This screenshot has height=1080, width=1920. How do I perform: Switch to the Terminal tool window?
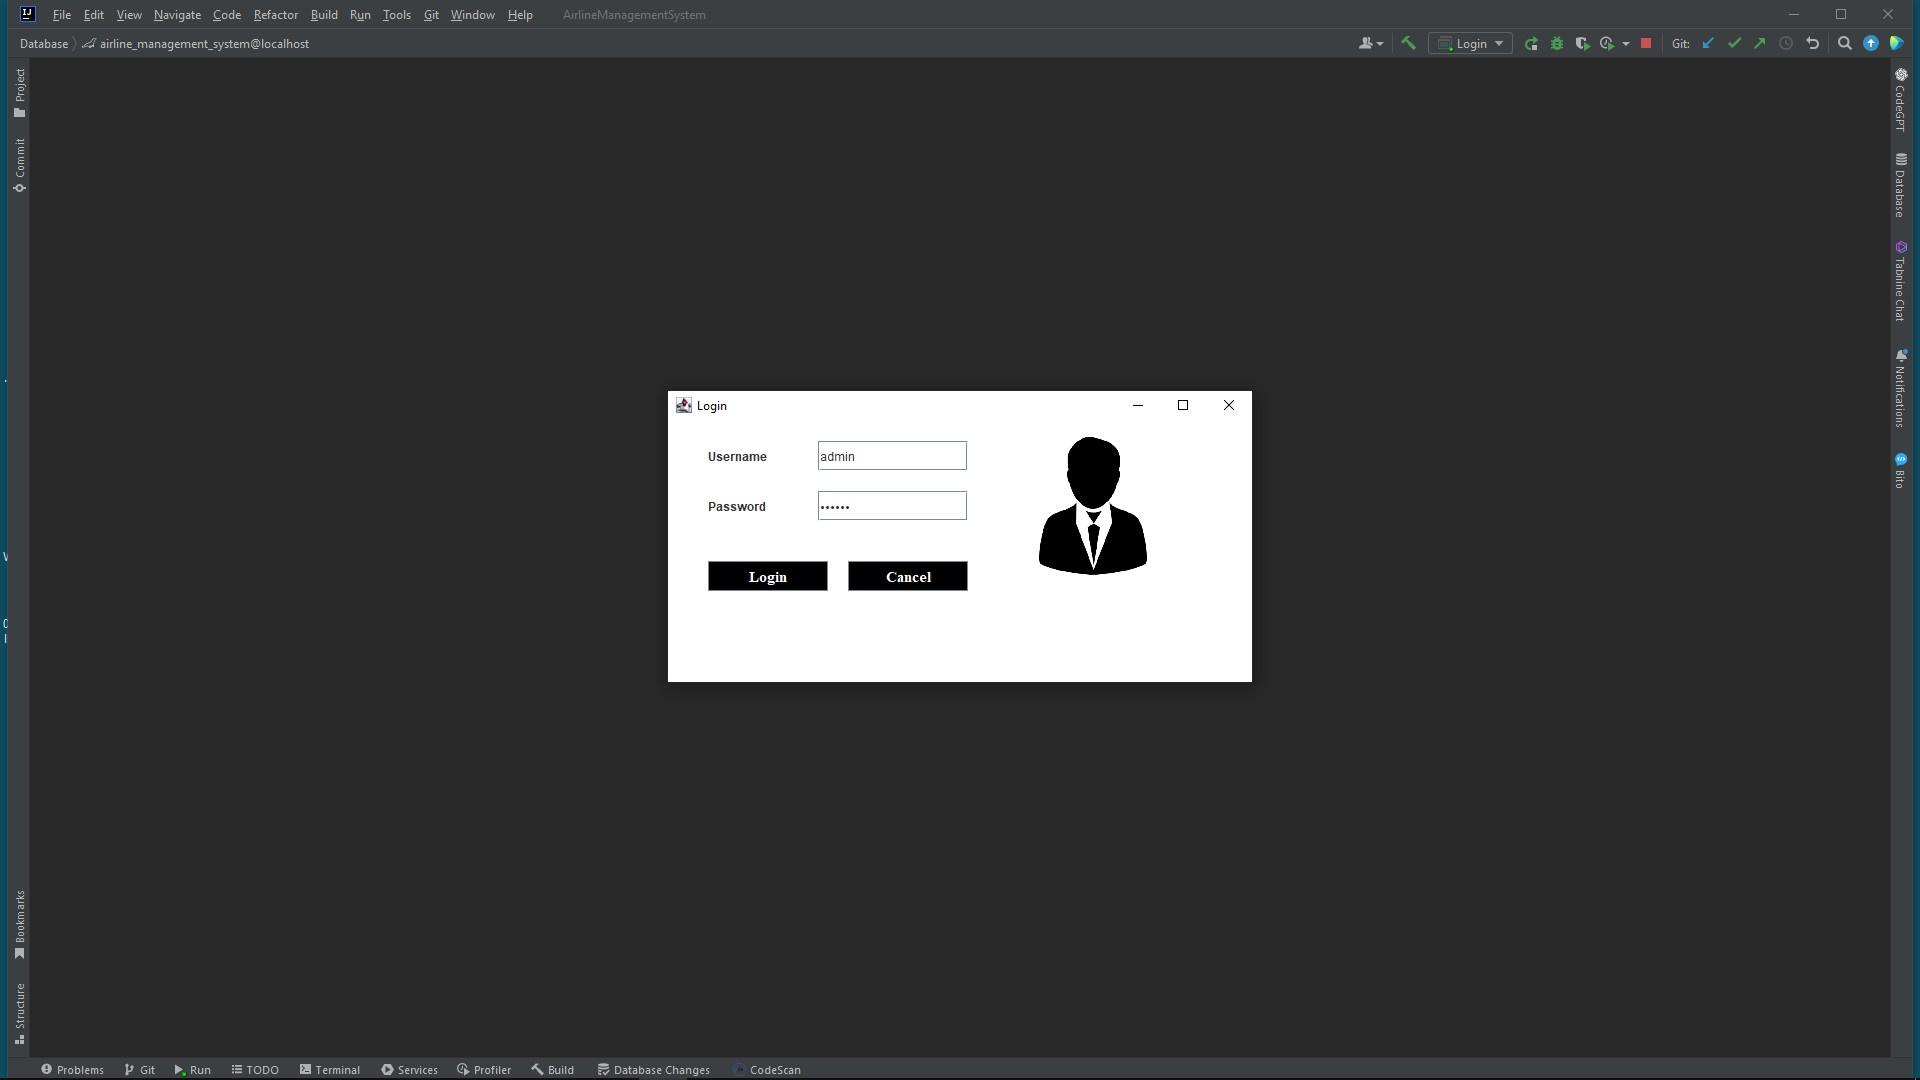330,1069
